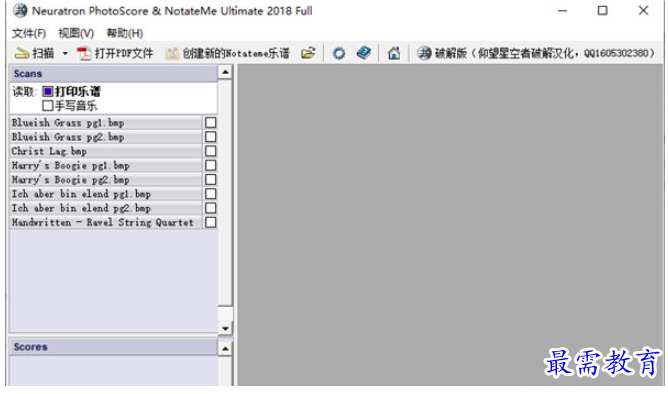
Task: Create a new NotateMe score via 创建新的NotateMe乐谱
Action: coord(236,54)
